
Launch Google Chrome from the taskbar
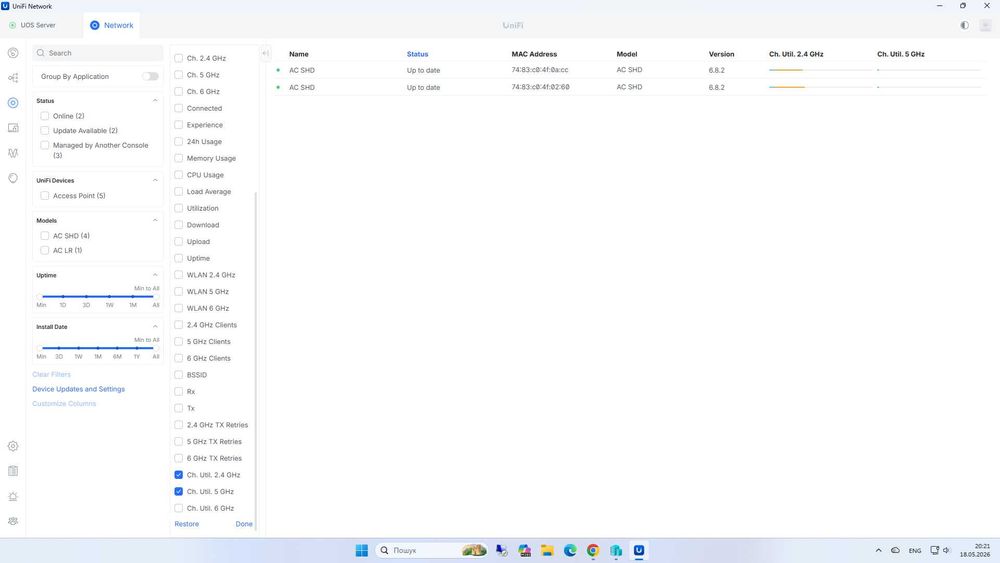(x=593, y=550)
